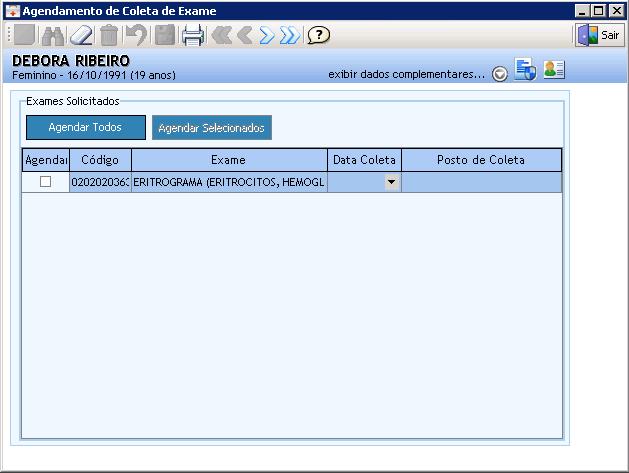Open the document shield icon
Viewport: 629px width, 473px height.
click(x=525, y=69)
